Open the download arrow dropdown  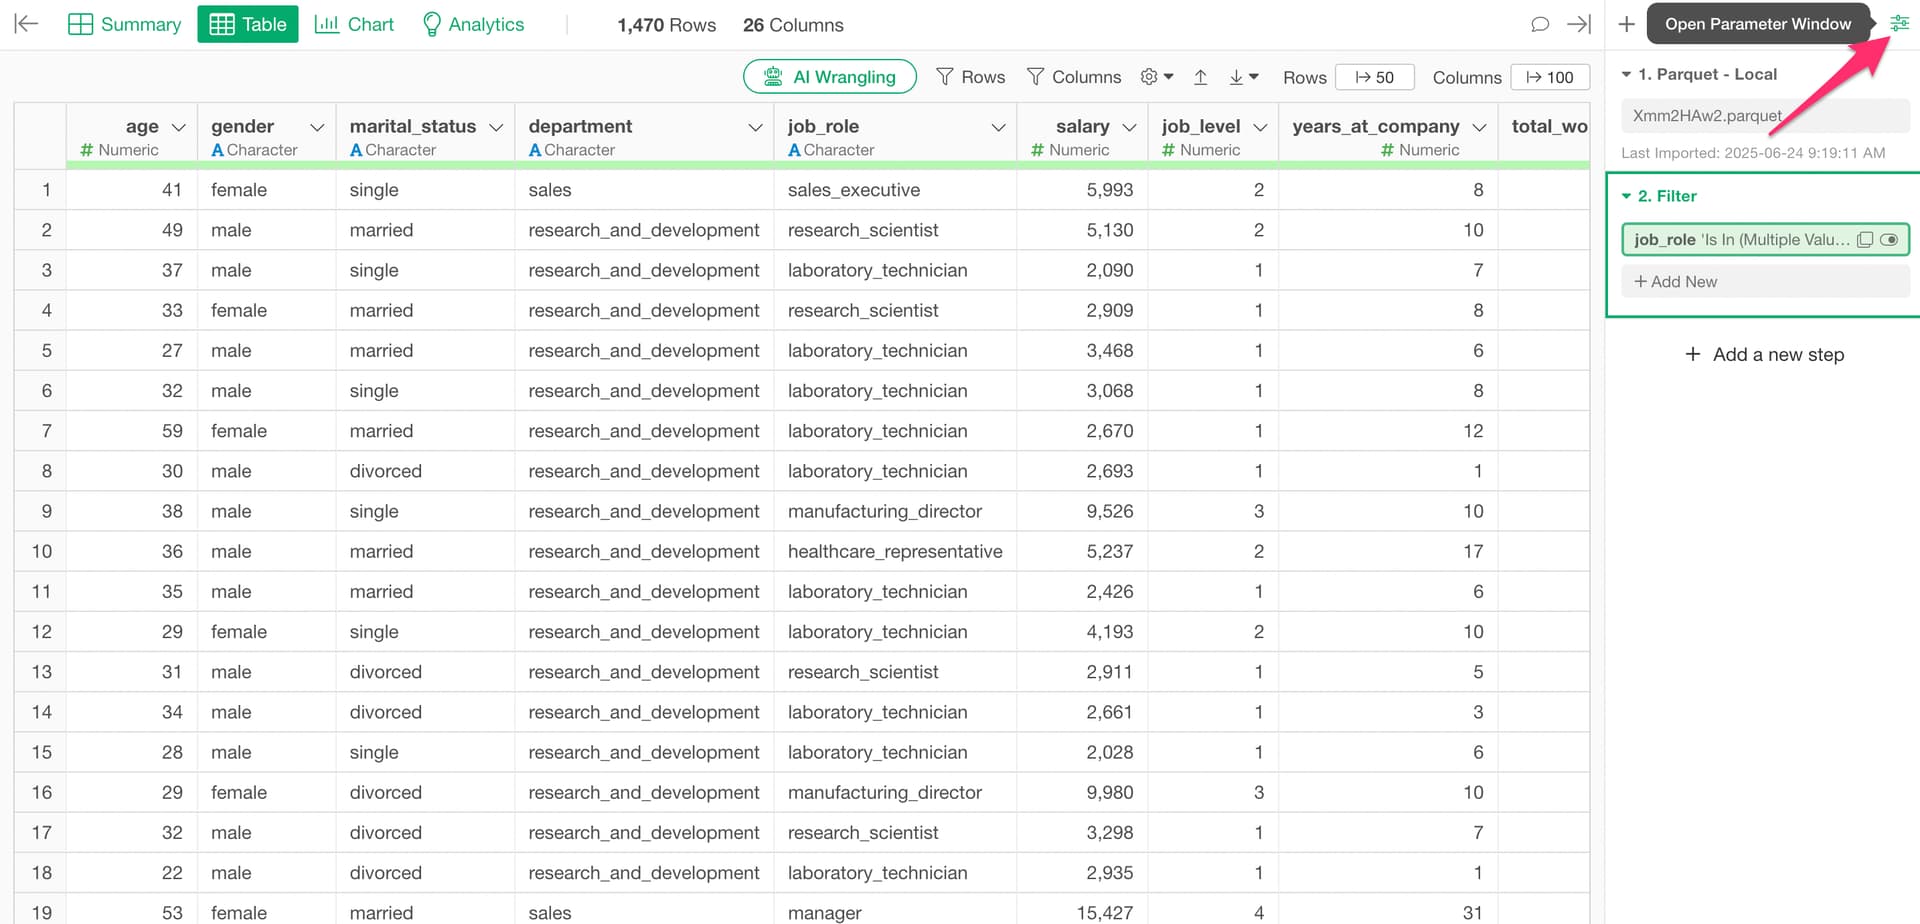coord(1243,77)
